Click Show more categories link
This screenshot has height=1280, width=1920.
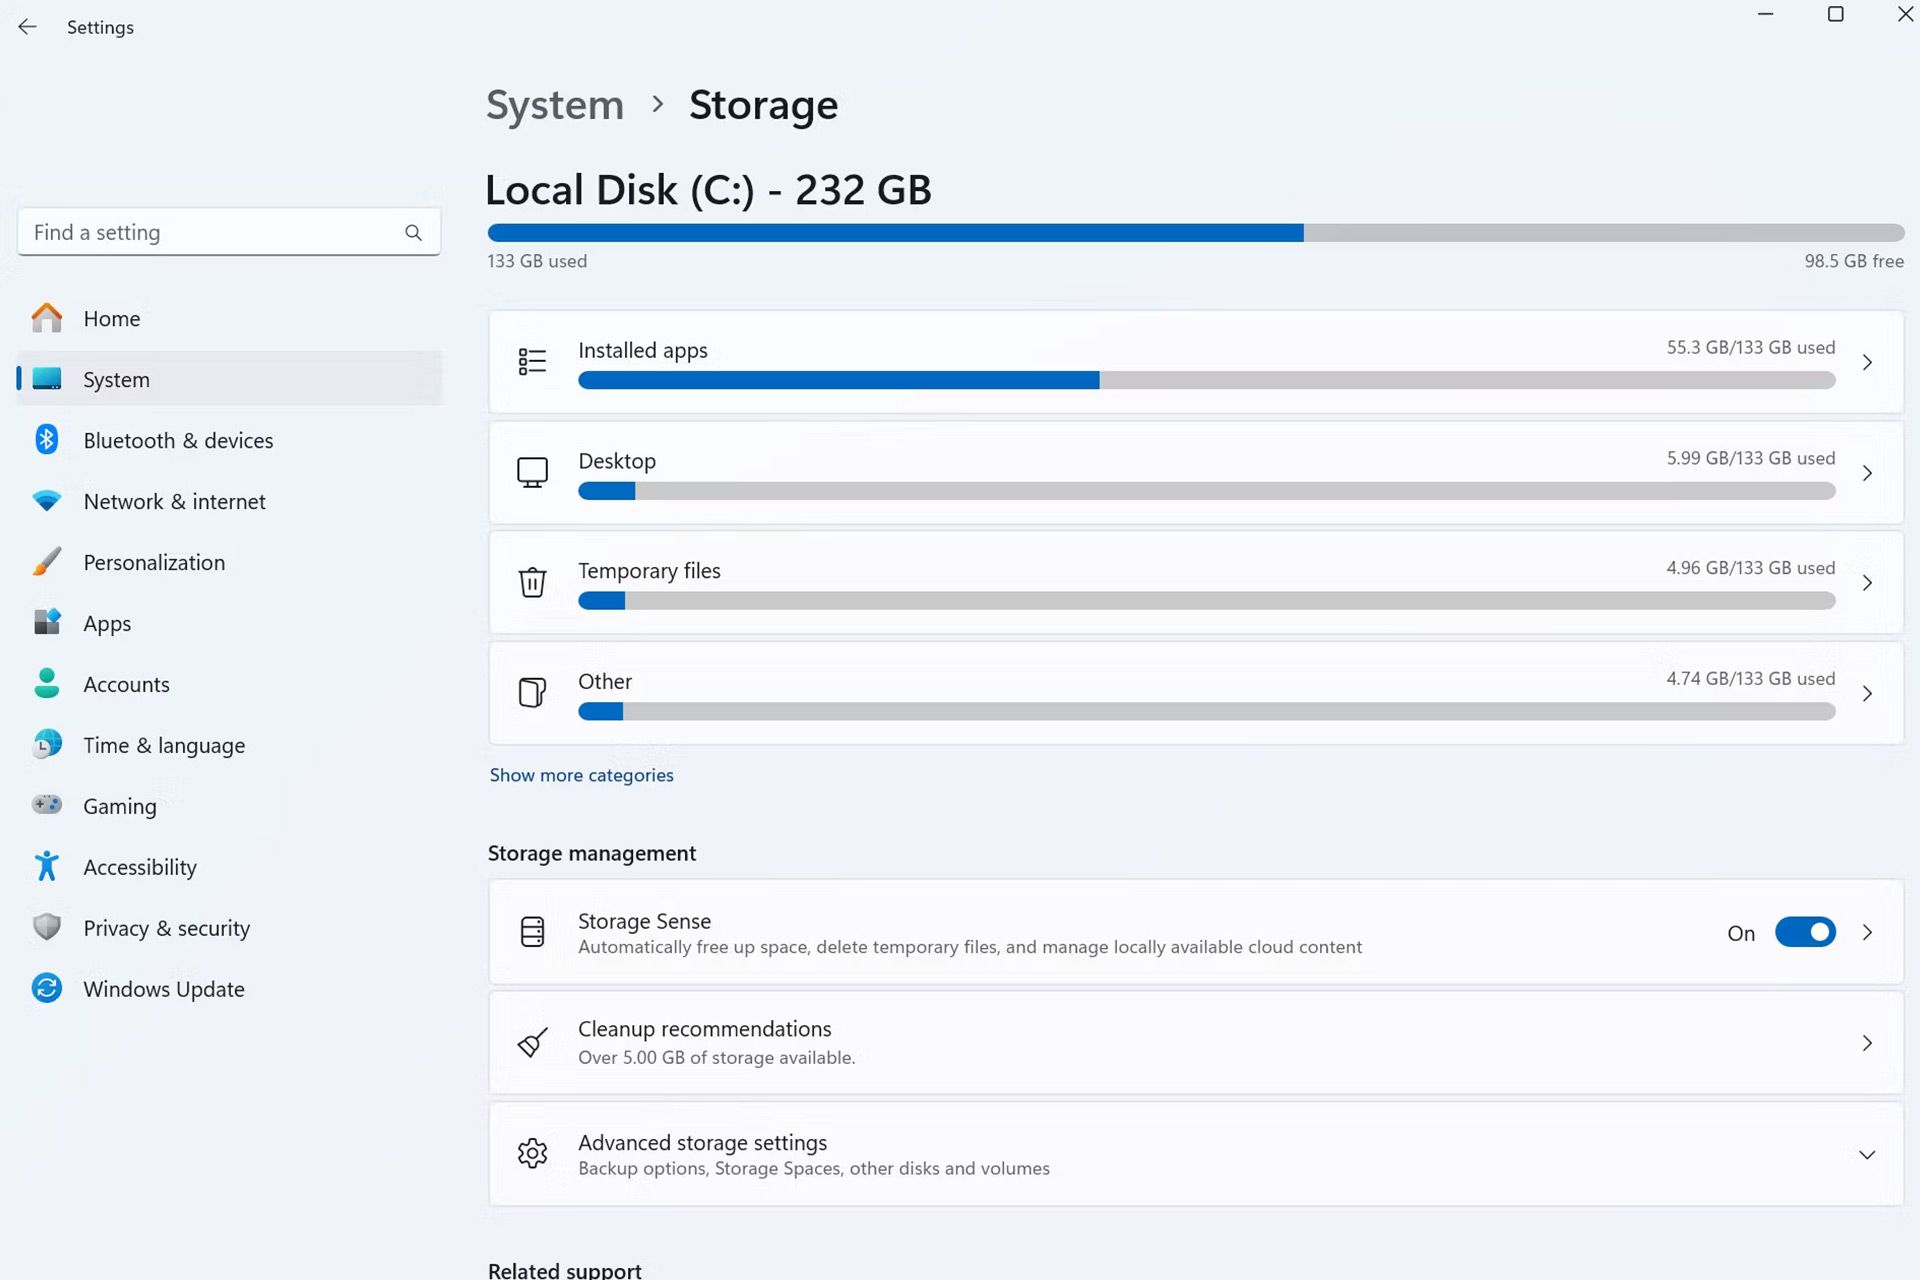(581, 775)
